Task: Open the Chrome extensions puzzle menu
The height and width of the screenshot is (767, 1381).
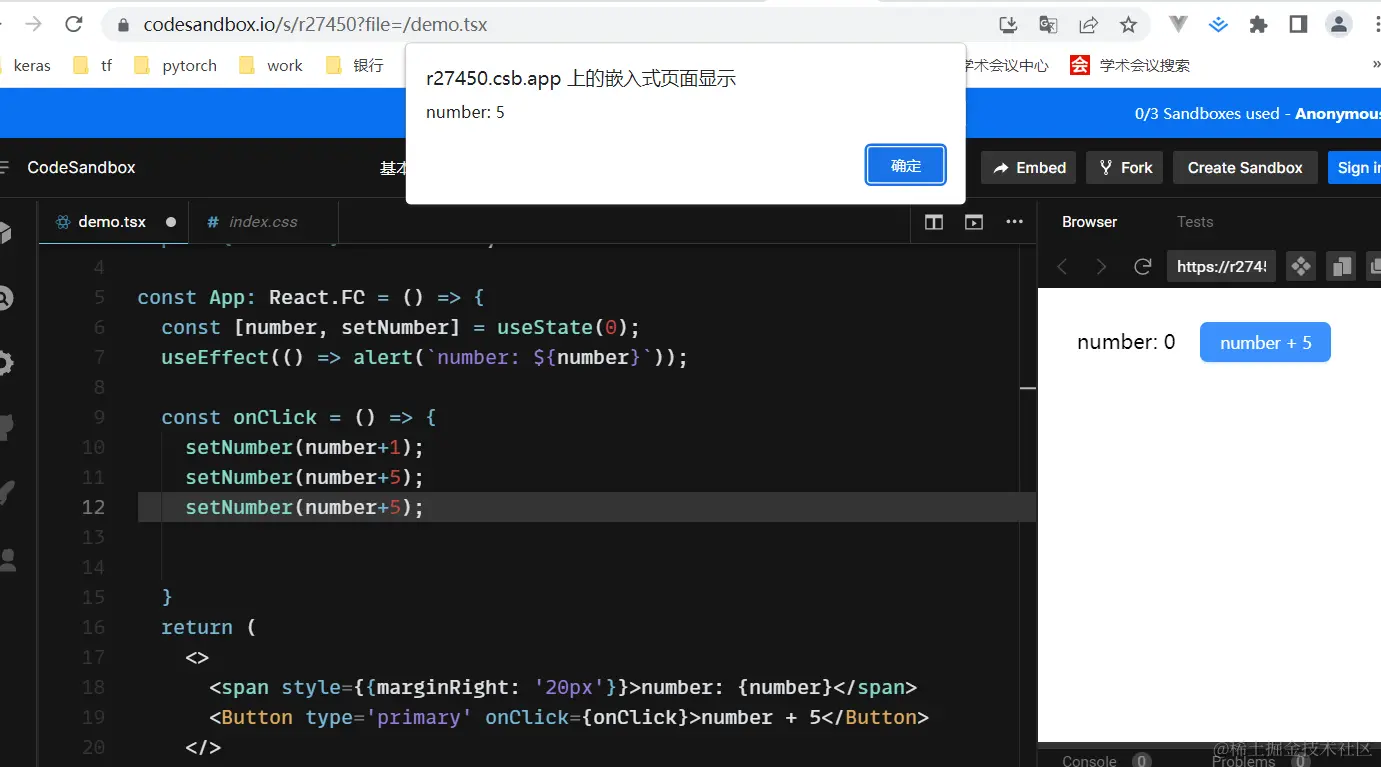Action: [x=1258, y=24]
